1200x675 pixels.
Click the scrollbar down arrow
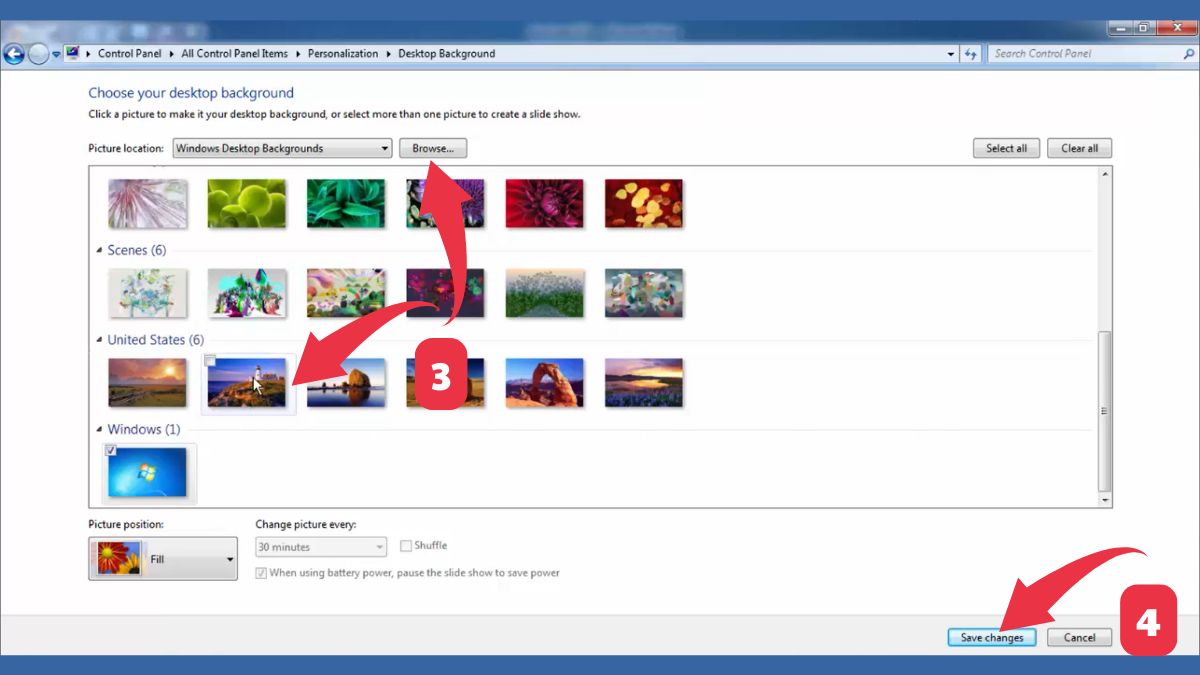coord(1106,499)
